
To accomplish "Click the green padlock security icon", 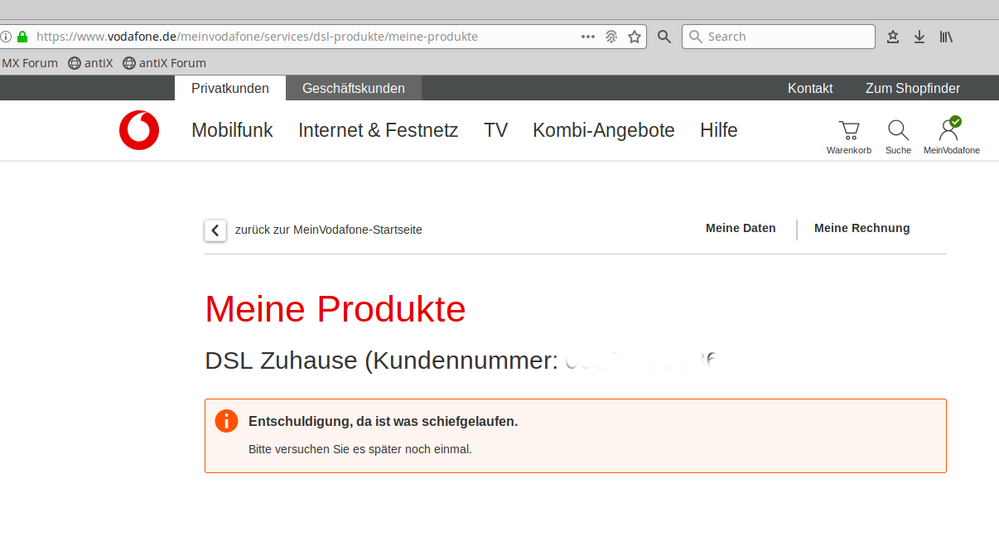I will click(x=22, y=37).
